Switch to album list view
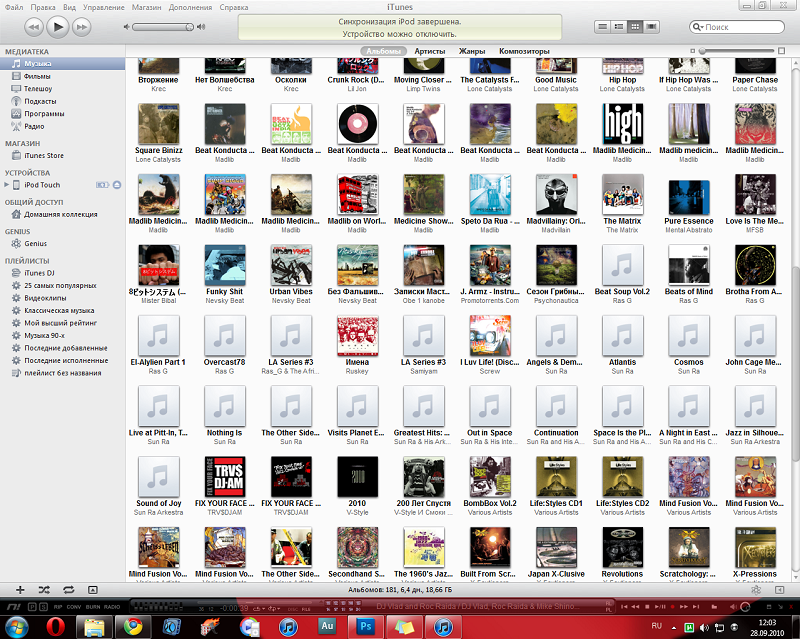 pos(619,27)
